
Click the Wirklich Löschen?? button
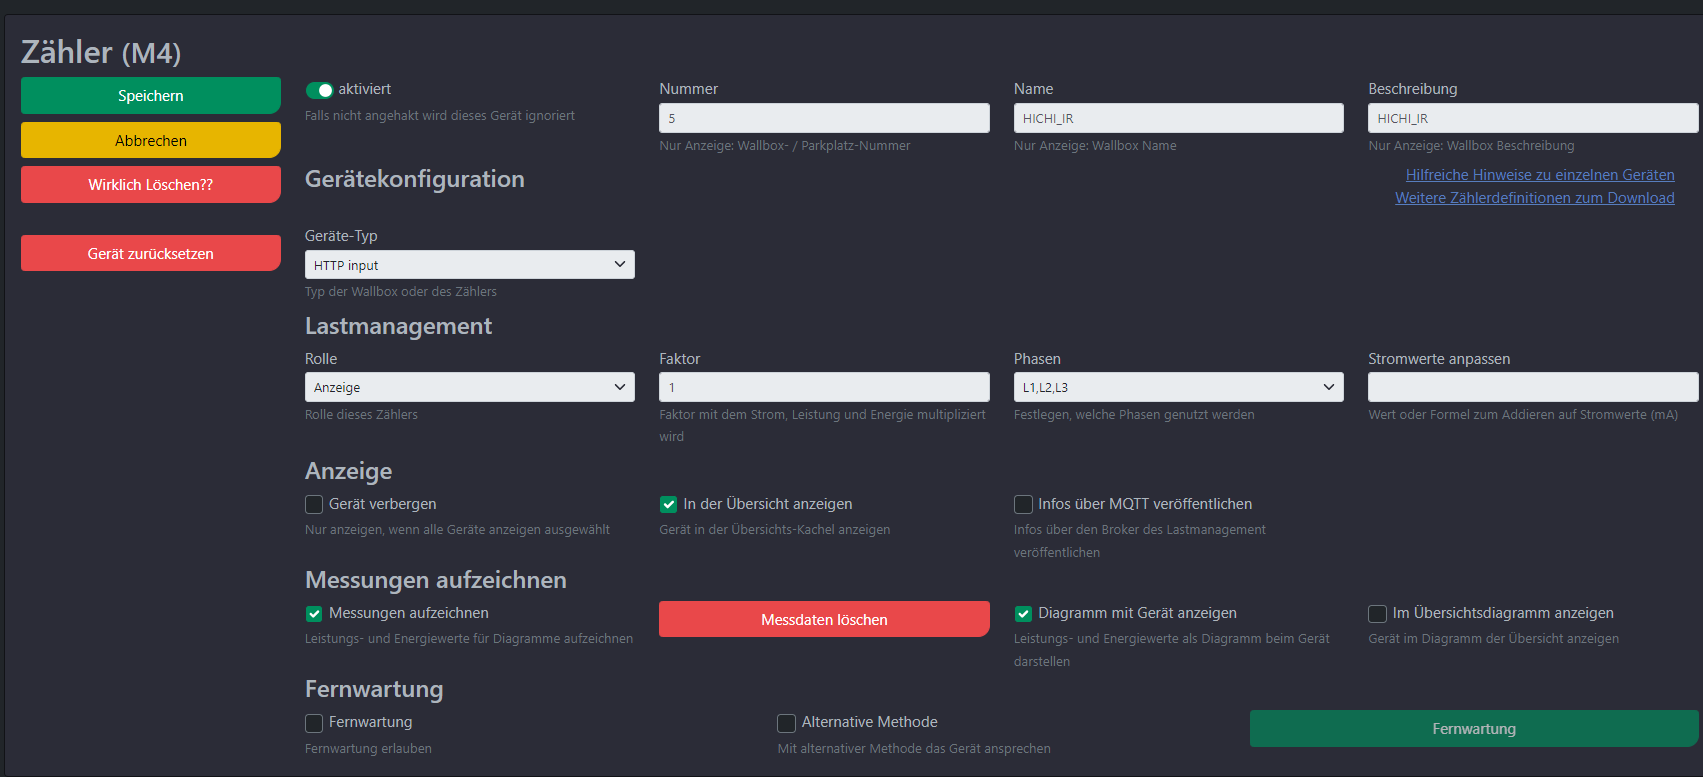pos(151,185)
